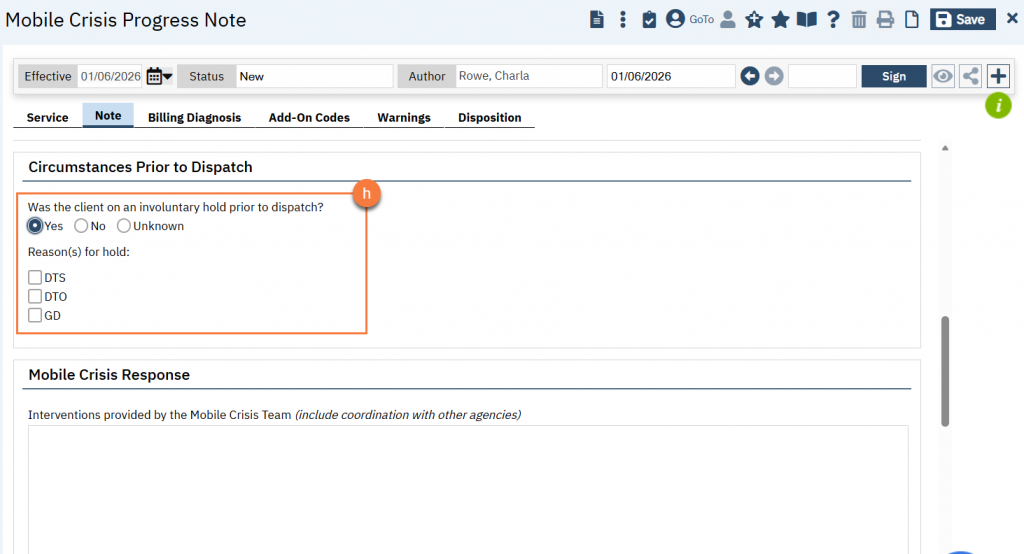Check the DTS reason checkbox
The image size is (1024, 554).
(35, 278)
